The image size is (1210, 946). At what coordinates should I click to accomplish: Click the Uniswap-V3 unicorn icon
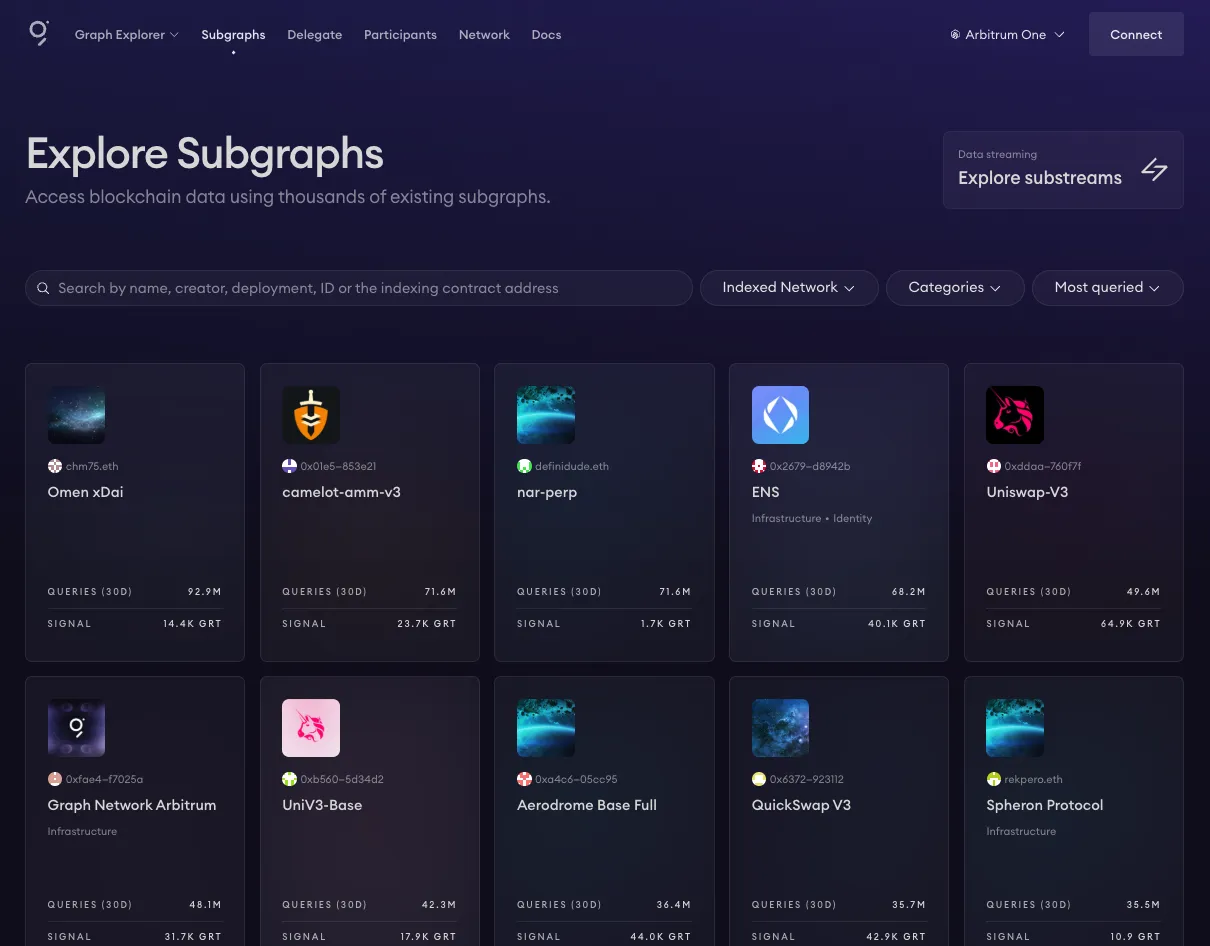coord(1014,415)
